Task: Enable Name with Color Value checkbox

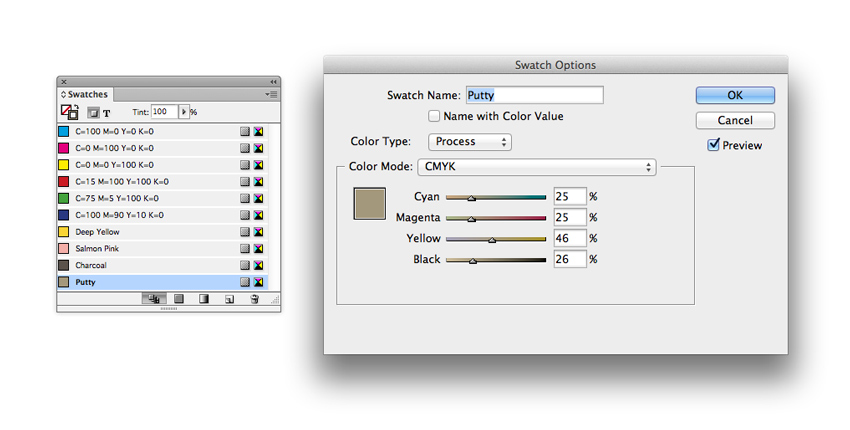Action: pyautogui.click(x=434, y=117)
